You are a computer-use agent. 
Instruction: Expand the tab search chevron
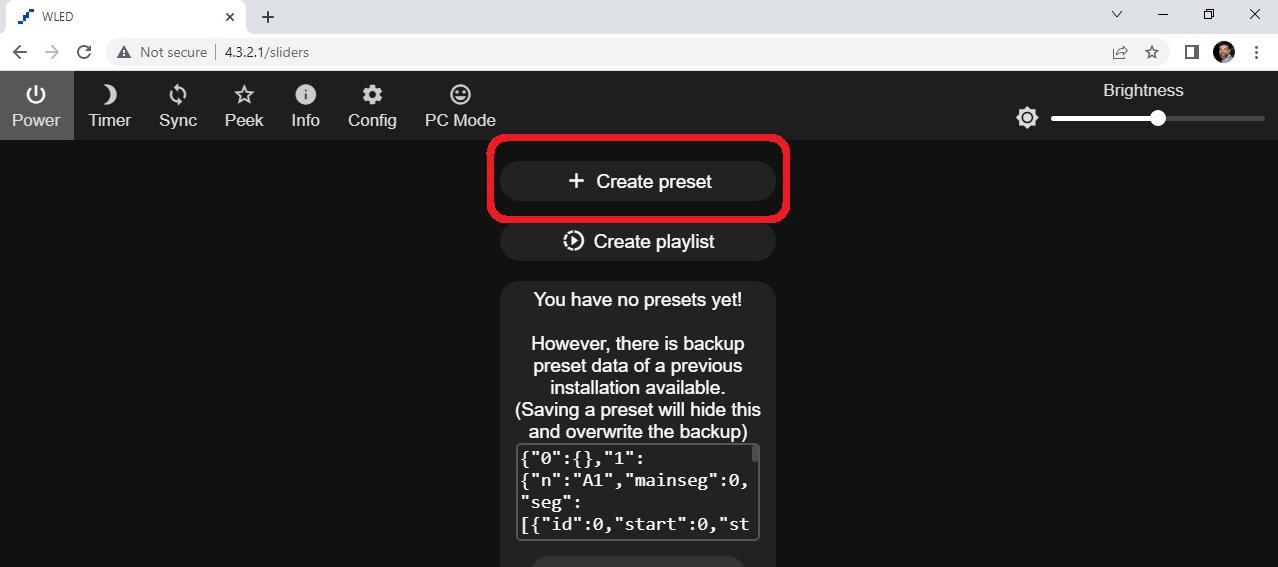(1117, 15)
